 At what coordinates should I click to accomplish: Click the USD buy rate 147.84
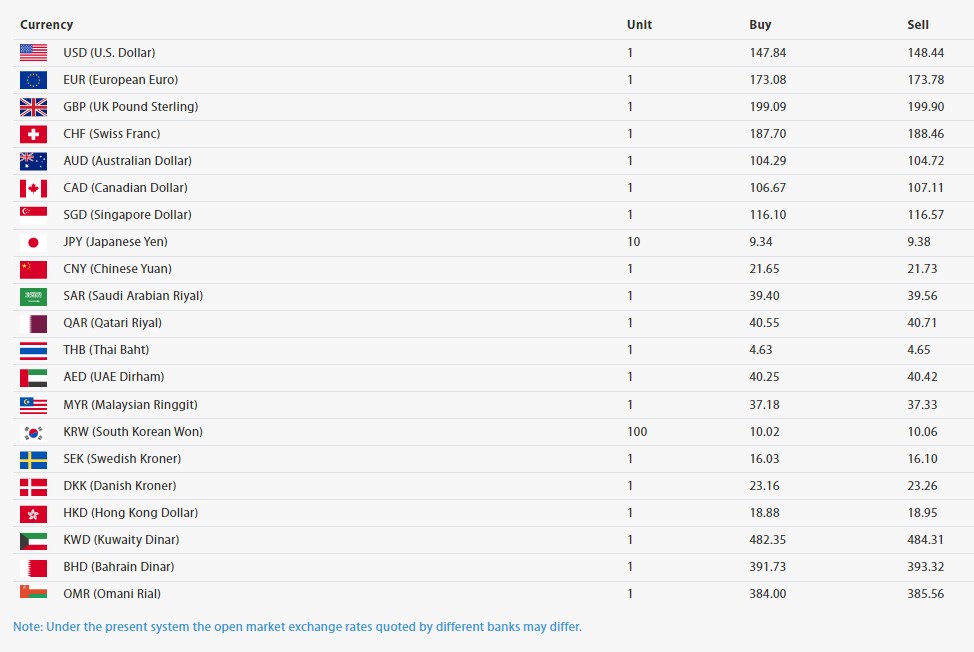click(x=767, y=53)
